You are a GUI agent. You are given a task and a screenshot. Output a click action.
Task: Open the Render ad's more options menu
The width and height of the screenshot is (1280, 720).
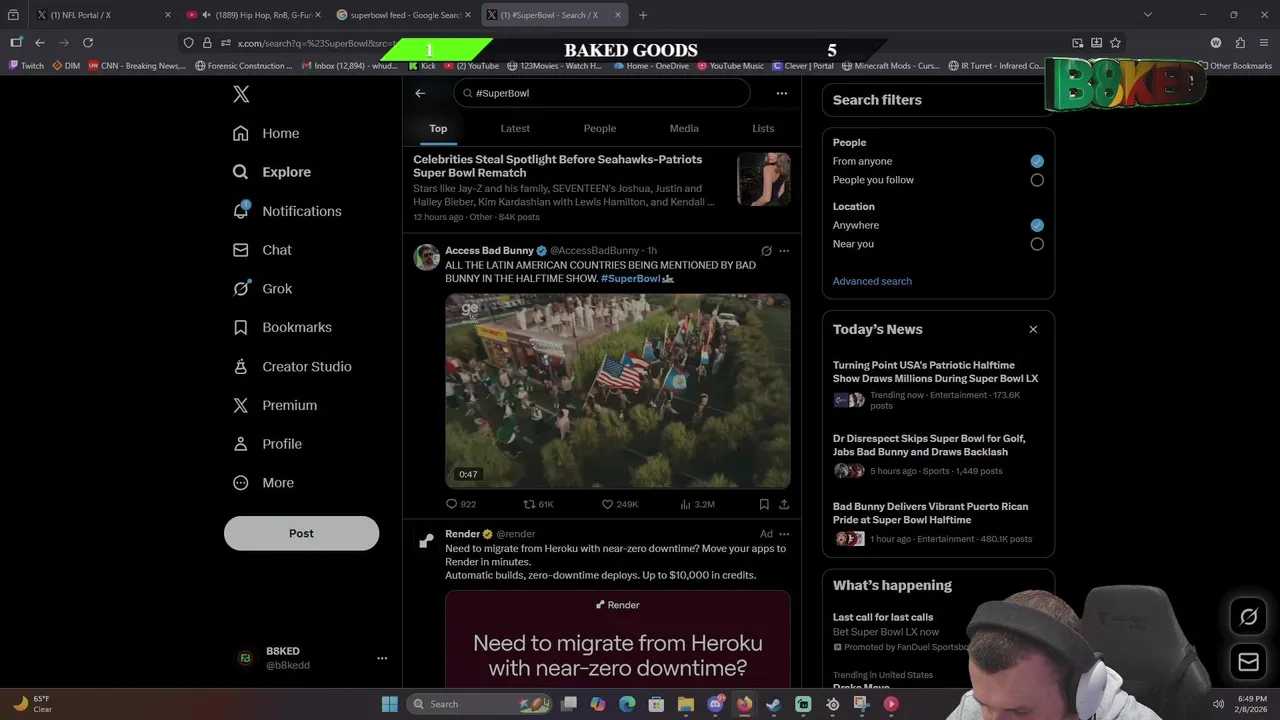[784, 534]
